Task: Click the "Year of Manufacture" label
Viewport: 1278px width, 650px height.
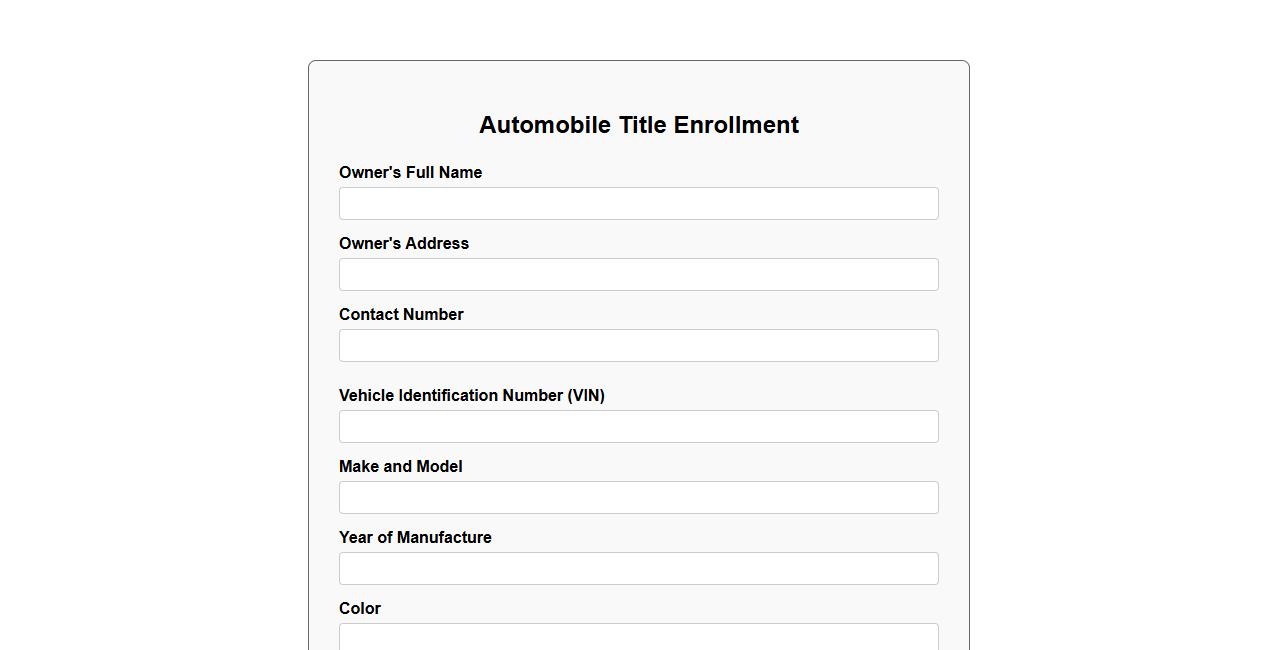Action: pos(415,538)
